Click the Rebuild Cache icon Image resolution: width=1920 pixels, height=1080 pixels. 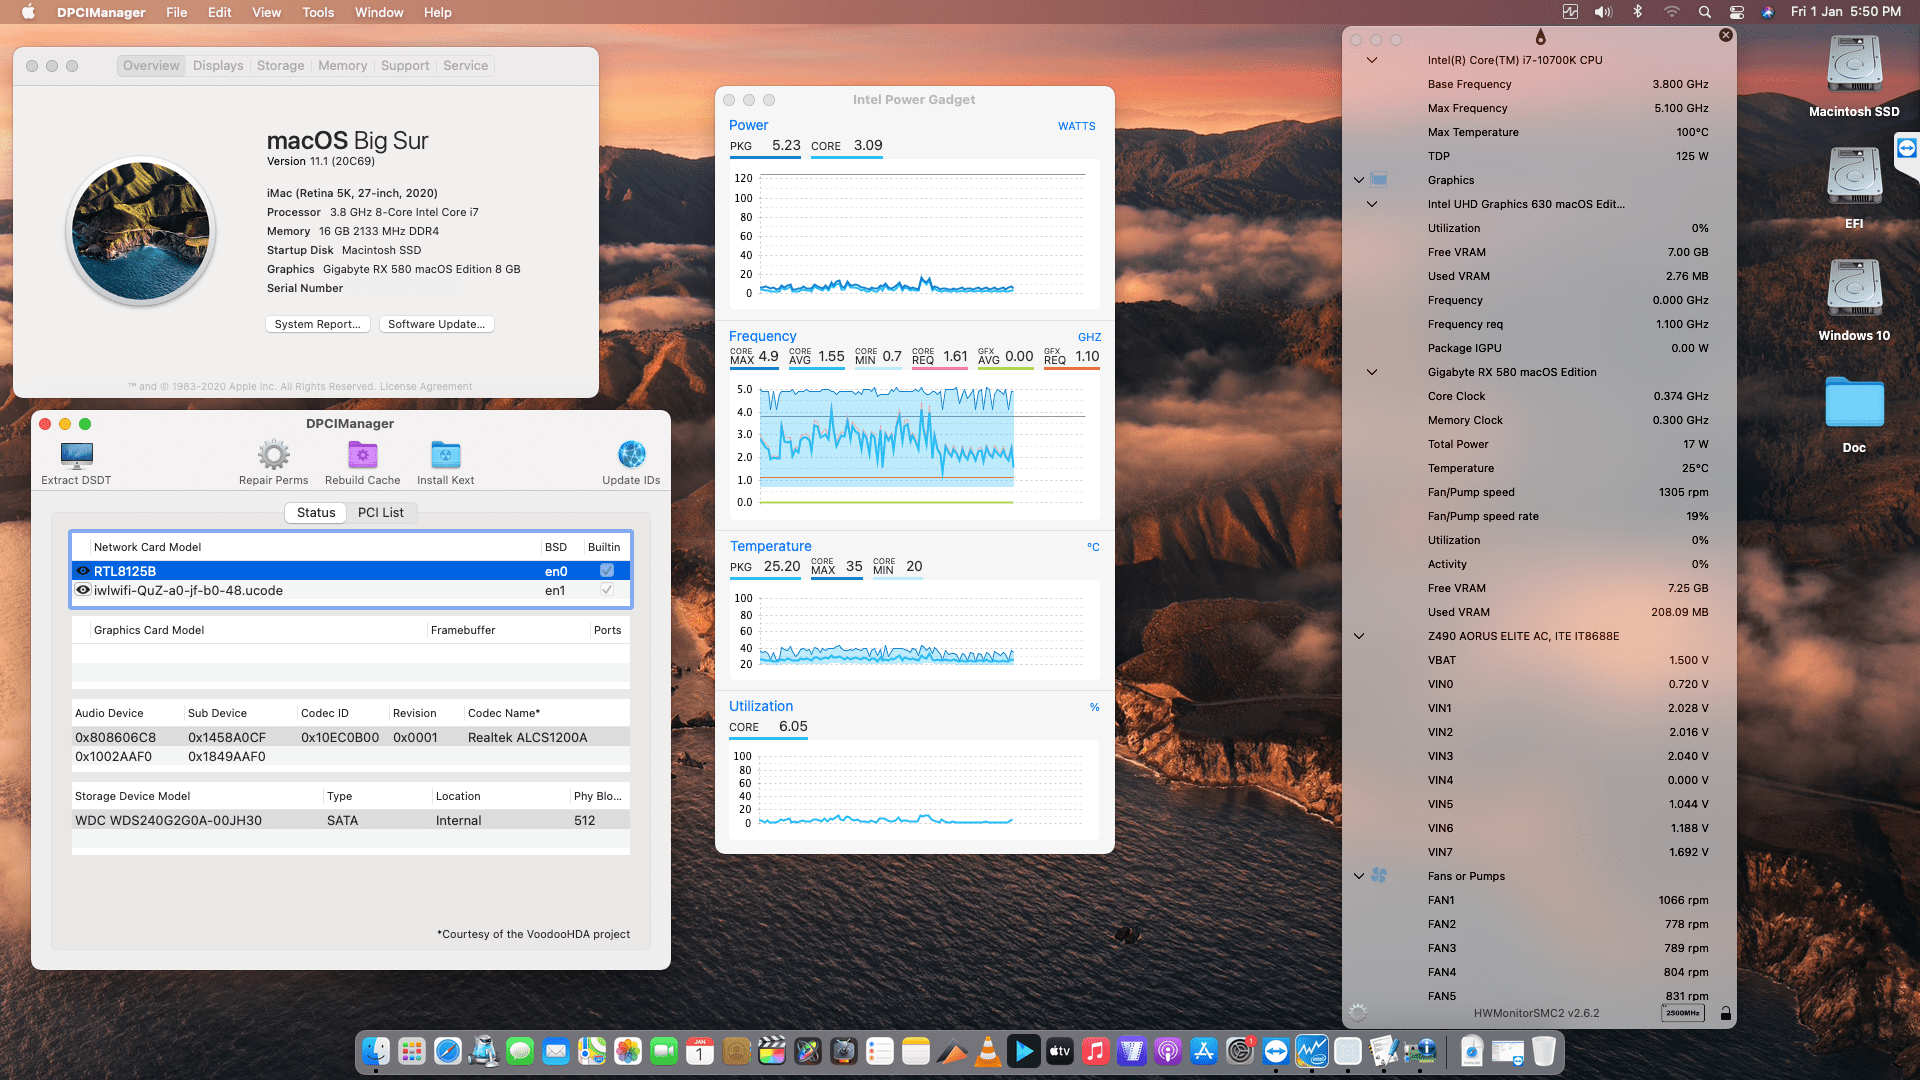click(362, 455)
